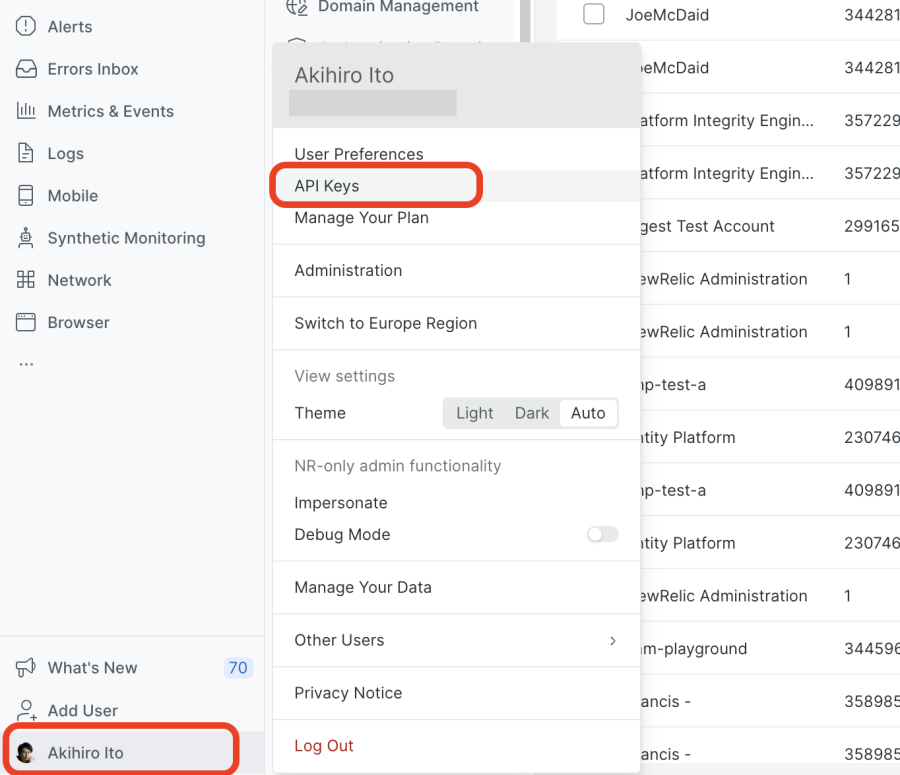Screen dimensions: 900x775
Task: Open Errors Inbox tray icon
Action: tap(26, 69)
